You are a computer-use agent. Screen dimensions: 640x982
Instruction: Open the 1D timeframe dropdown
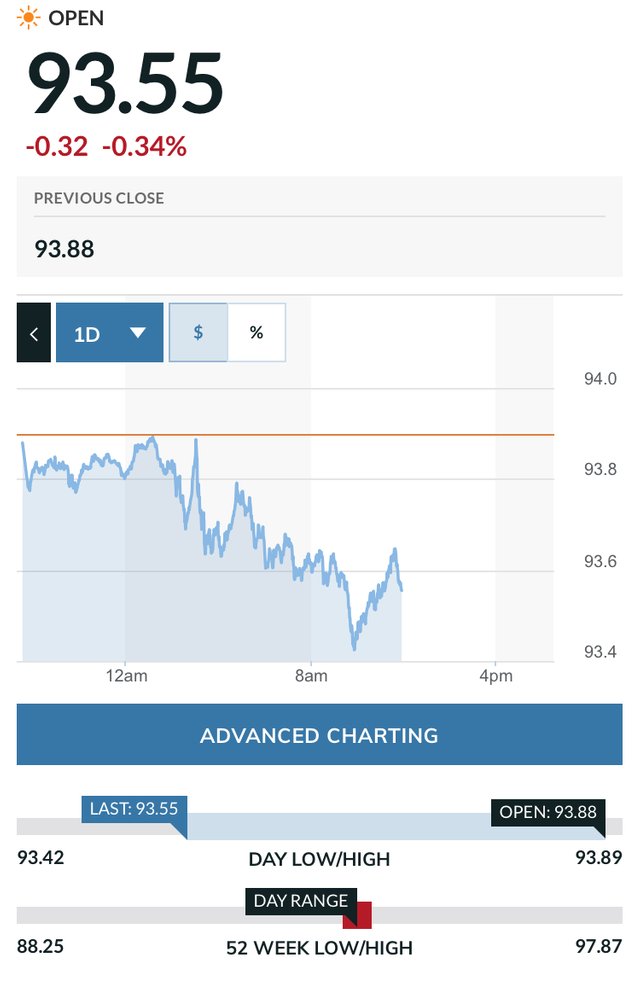tap(109, 333)
